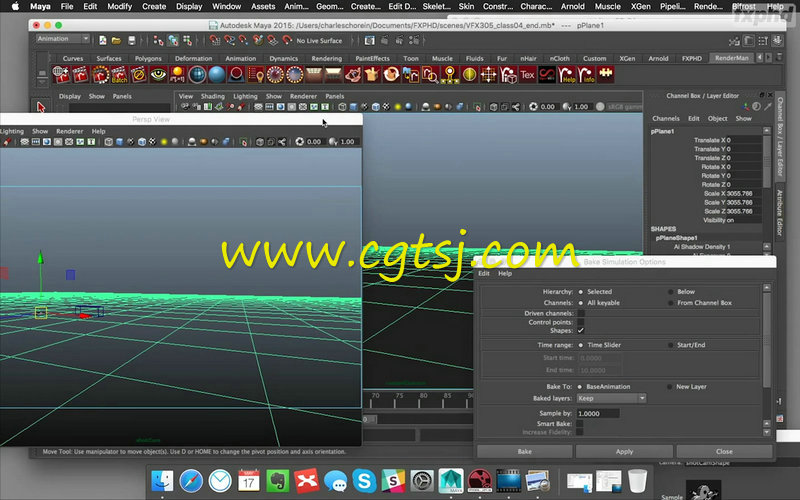This screenshot has height=500, width=800.
Task: Enable the Driven channels checkbox
Action: point(581,313)
